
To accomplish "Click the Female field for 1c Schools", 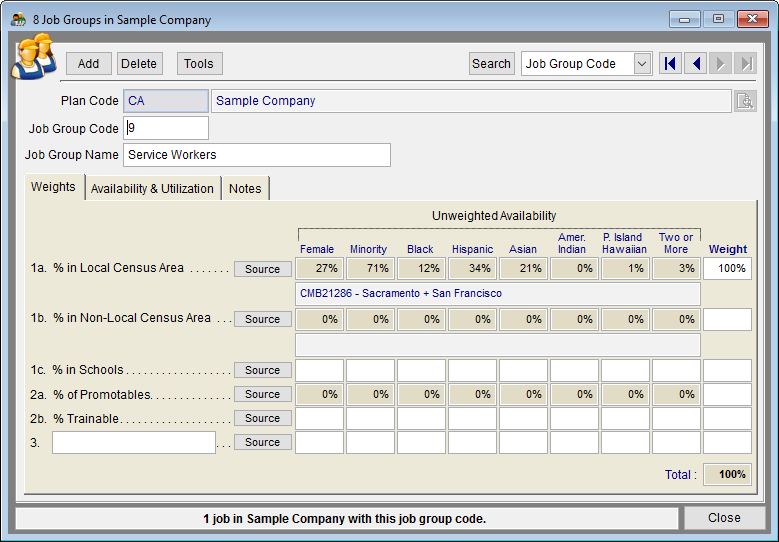I will coord(319,371).
